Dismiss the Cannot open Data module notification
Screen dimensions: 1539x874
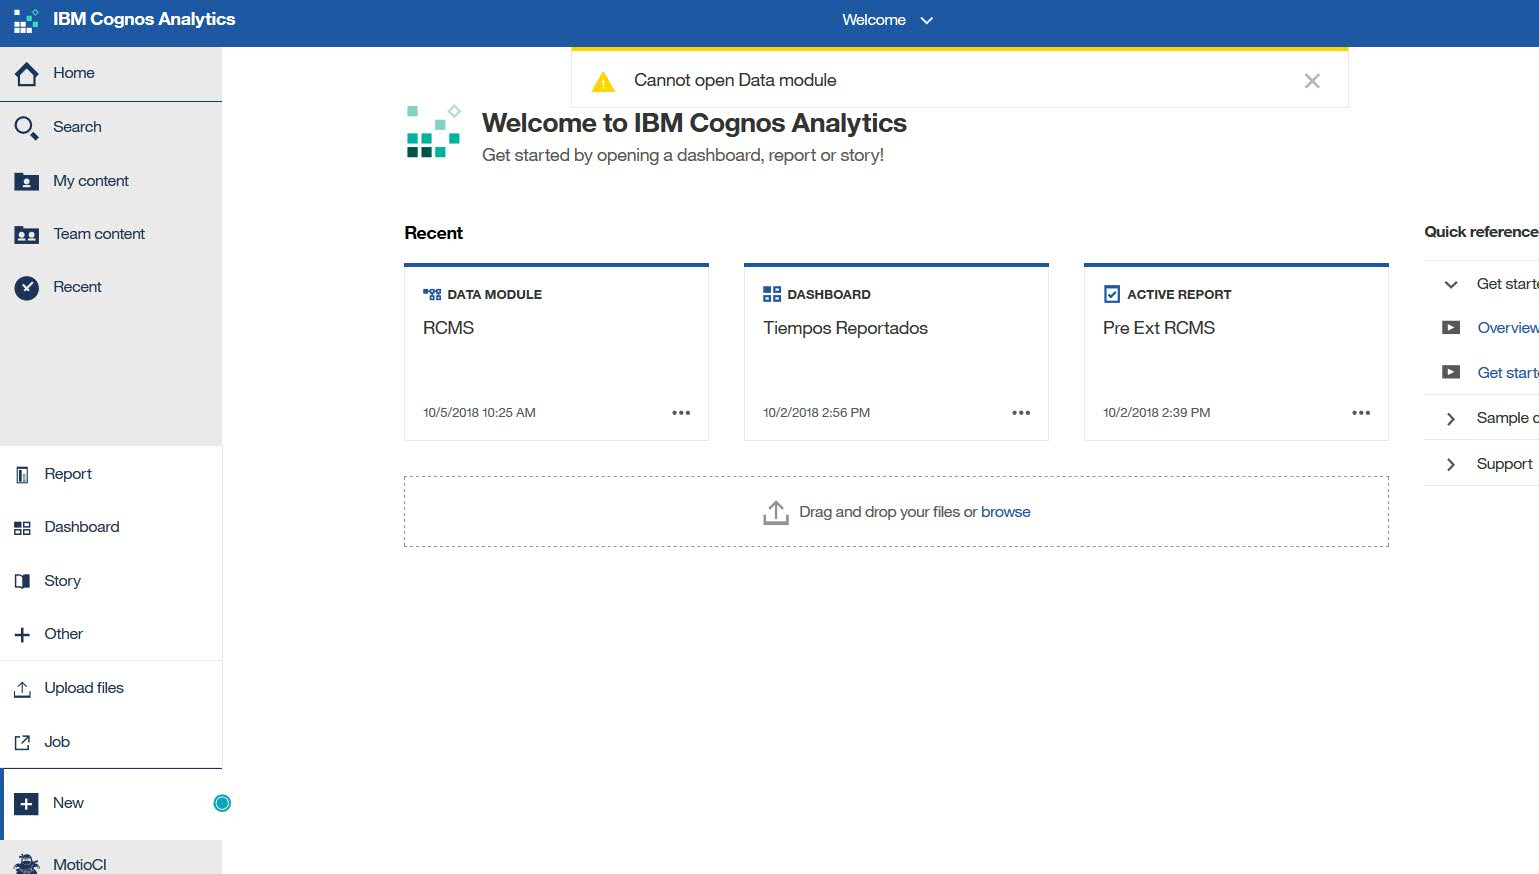(x=1311, y=80)
